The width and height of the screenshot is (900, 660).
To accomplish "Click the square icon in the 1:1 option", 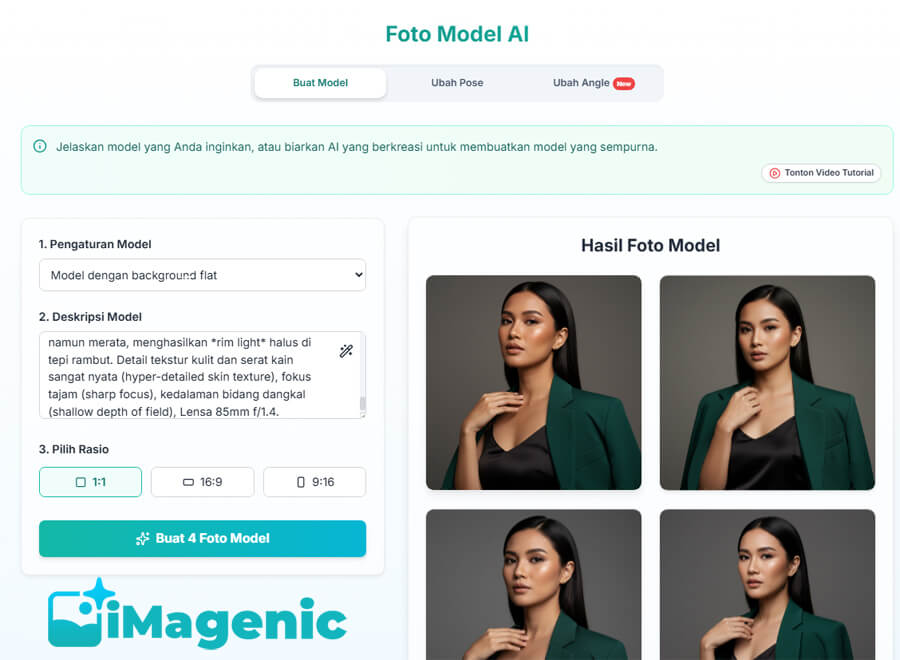I will pos(81,482).
